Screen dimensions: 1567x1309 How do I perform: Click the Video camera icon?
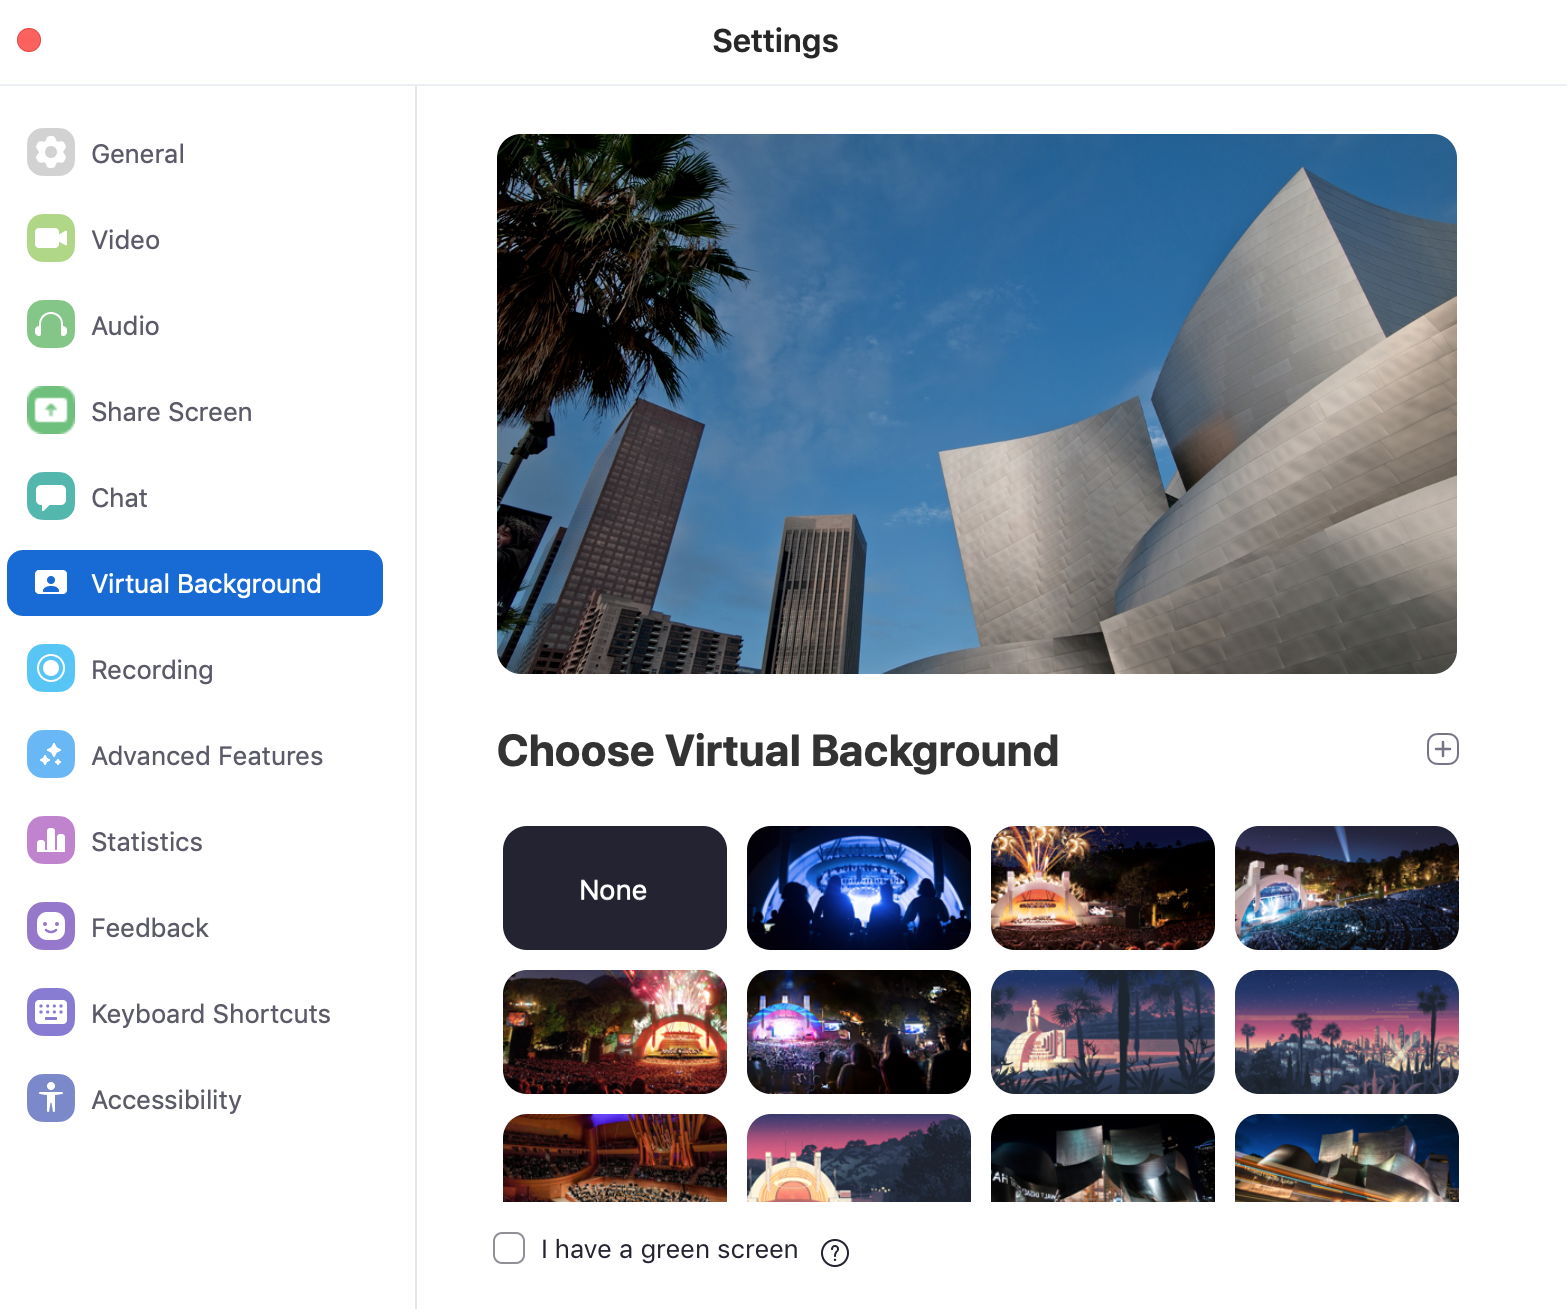(51, 238)
